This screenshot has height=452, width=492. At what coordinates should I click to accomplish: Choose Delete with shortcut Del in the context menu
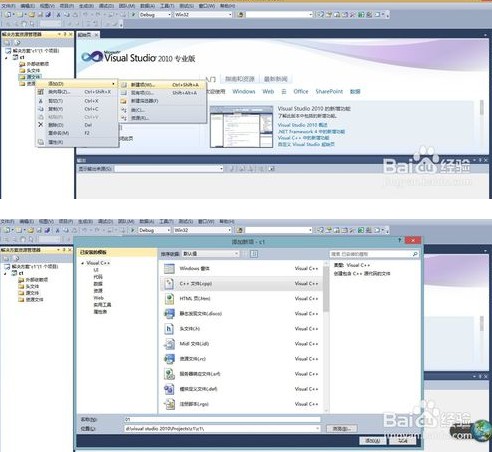pos(76,125)
